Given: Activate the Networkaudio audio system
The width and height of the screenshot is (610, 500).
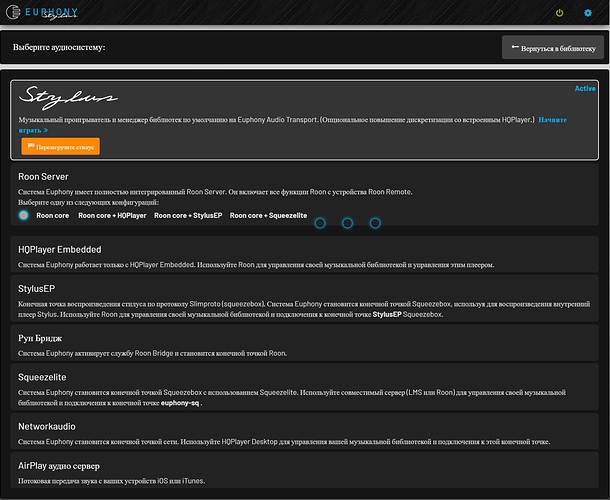Looking at the screenshot, I should pos(304,431).
